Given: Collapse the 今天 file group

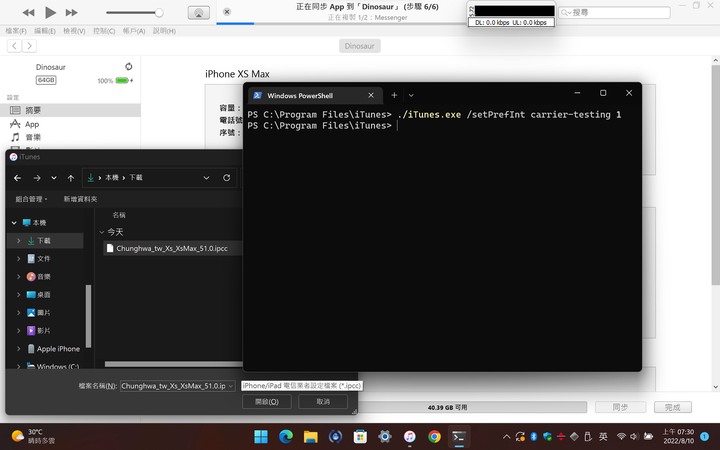Looking at the screenshot, I should click(102, 232).
